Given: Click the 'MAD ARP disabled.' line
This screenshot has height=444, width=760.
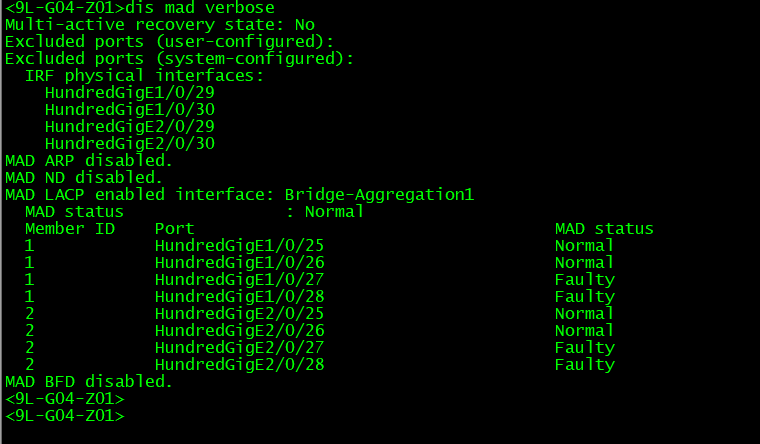Looking at the screenshot, I should pos(89,160).
